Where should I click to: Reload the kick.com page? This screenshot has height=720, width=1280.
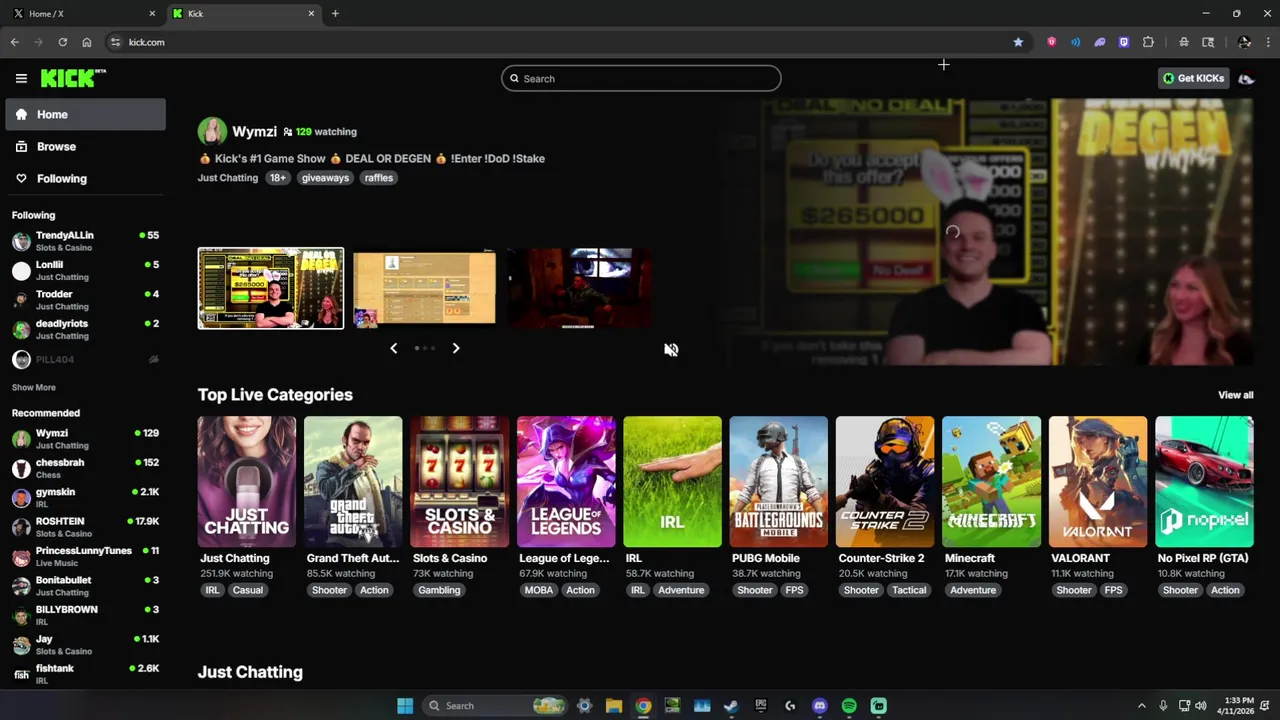pos(62,42)
